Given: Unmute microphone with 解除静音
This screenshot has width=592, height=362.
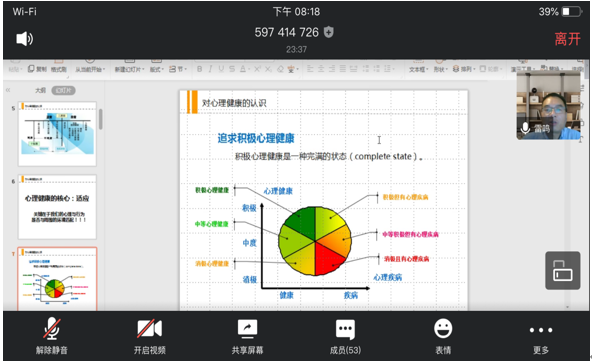Looking at the screenshot, I should (52, 336).
